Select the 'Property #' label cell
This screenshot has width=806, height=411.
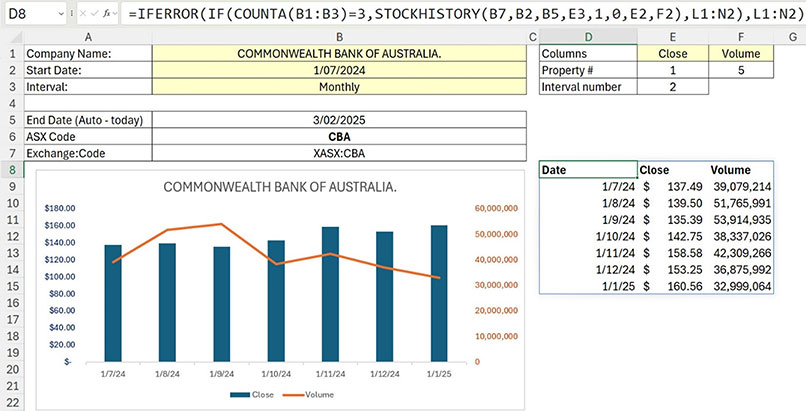(x=589, y=70)
